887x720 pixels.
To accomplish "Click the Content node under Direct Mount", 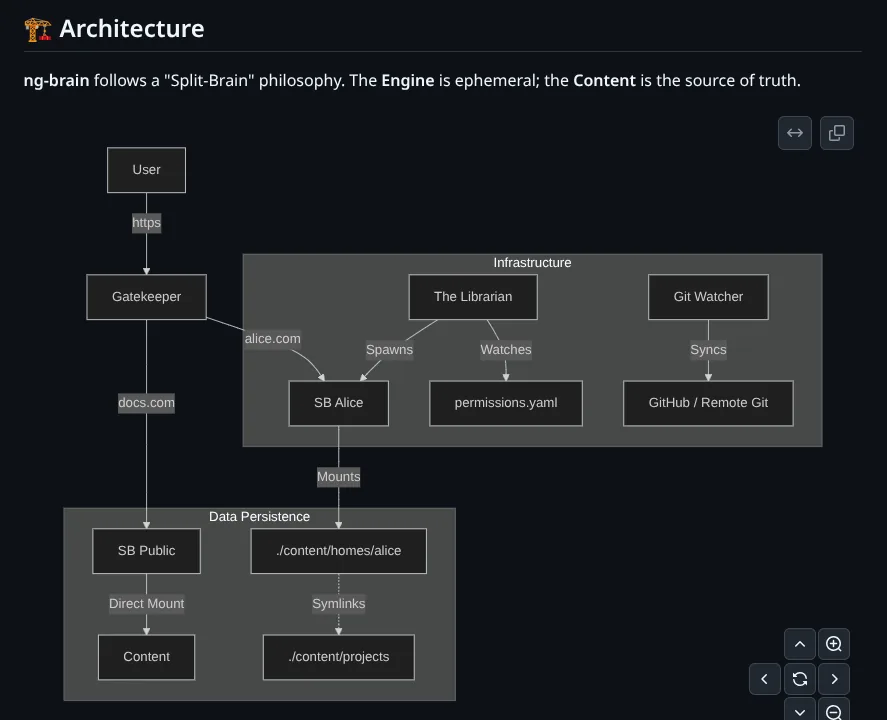I will pyautogui.click(x=146, y=657).
